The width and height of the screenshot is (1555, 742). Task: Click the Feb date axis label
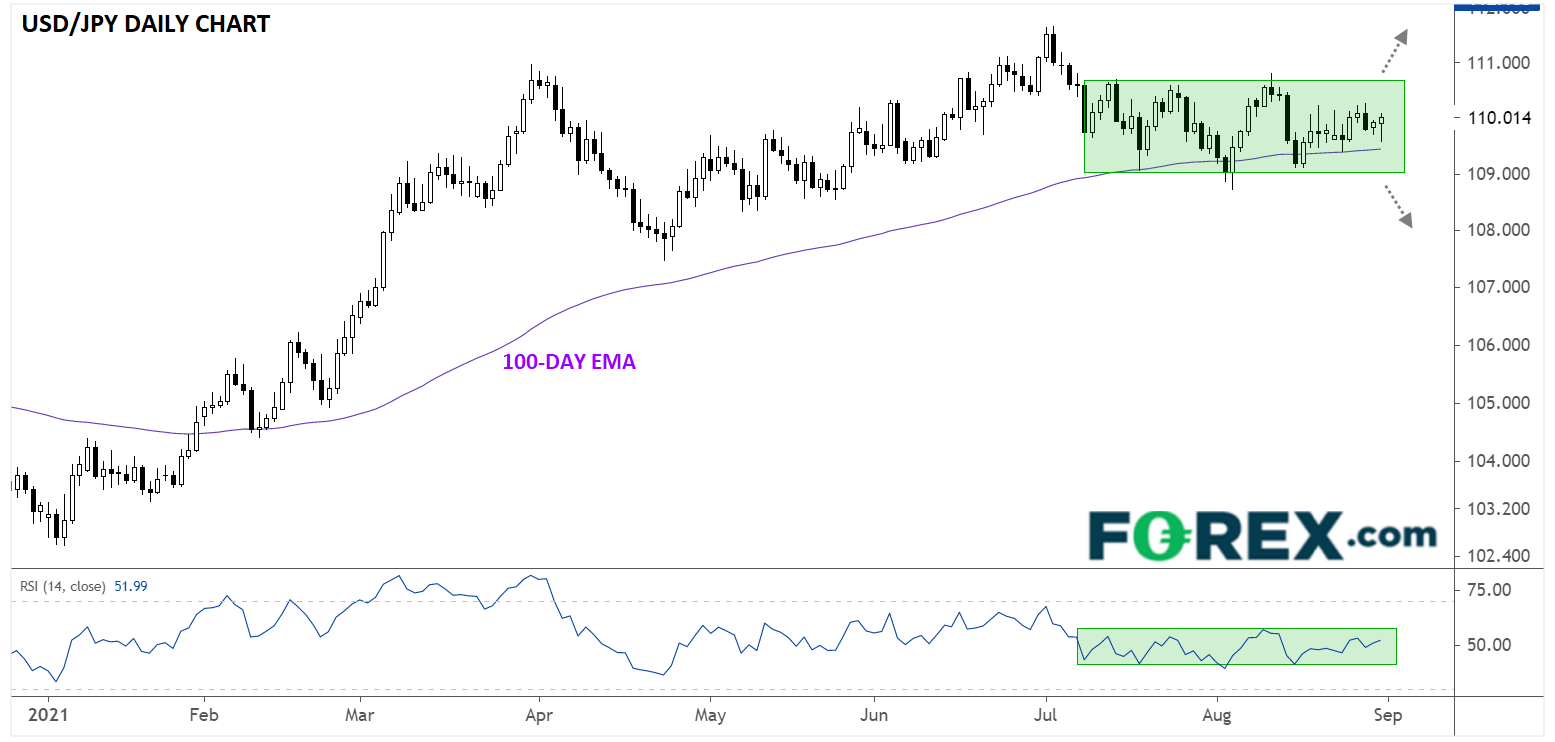[204, 716]
